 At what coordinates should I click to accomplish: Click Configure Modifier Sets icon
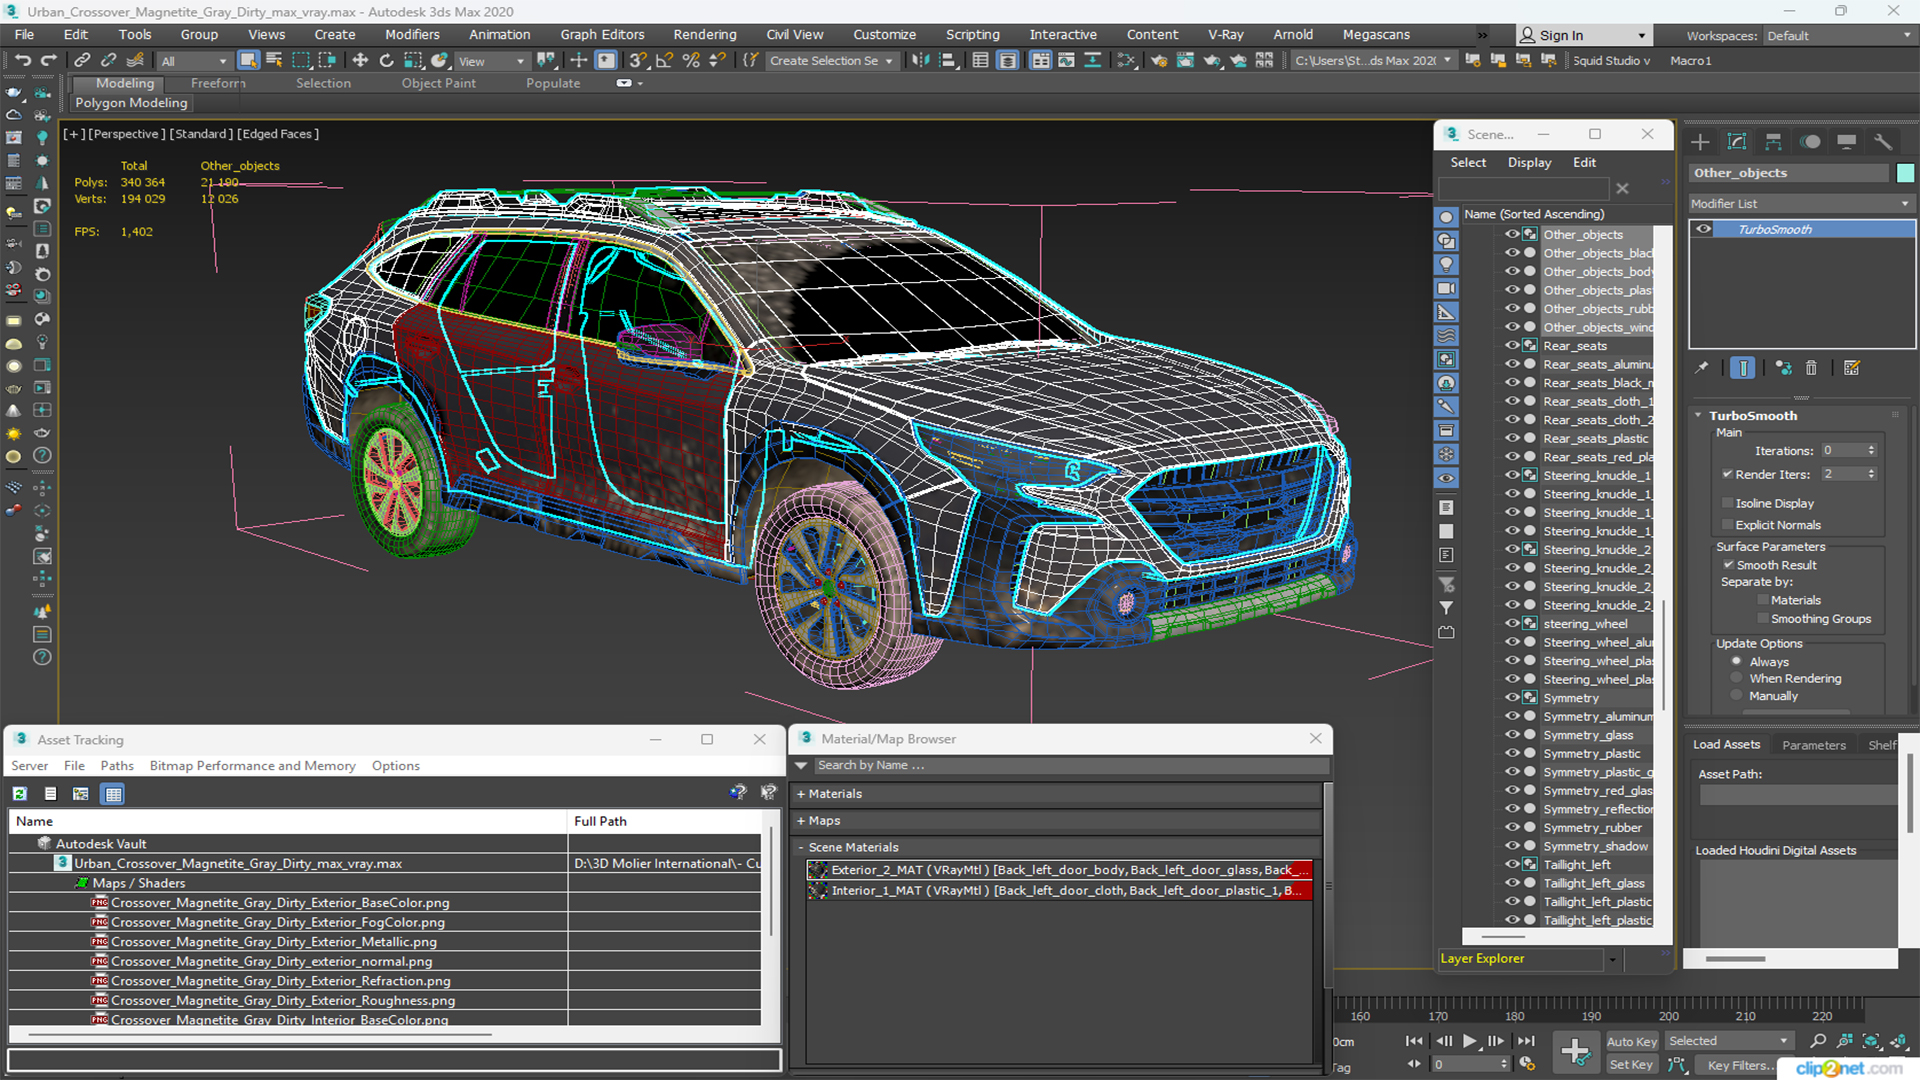pyautogui.click(x=1852, y=368)
